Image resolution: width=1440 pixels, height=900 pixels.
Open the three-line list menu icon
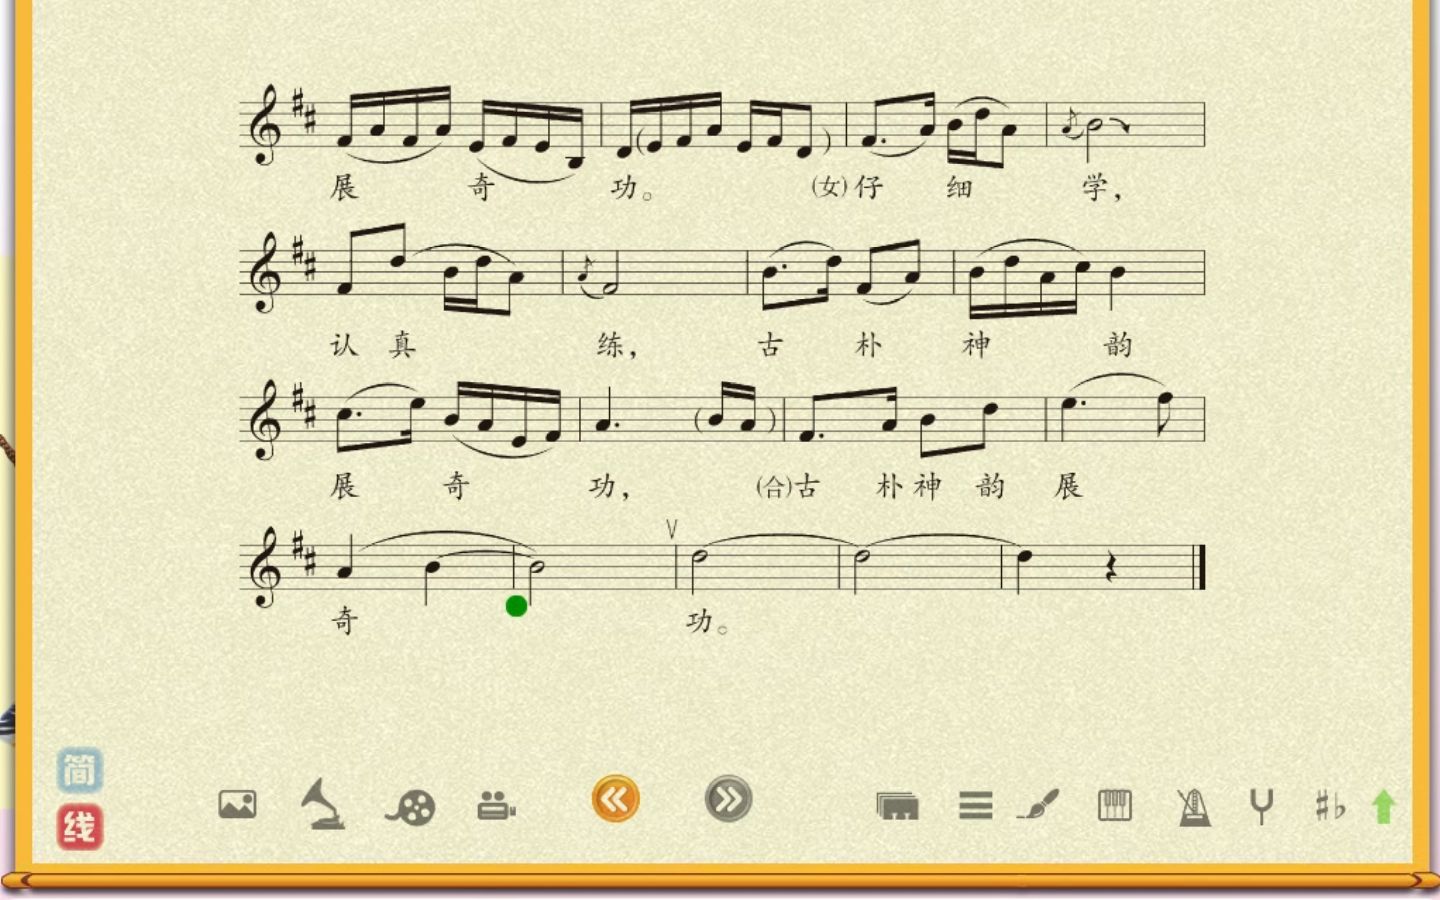click(975, 805)
